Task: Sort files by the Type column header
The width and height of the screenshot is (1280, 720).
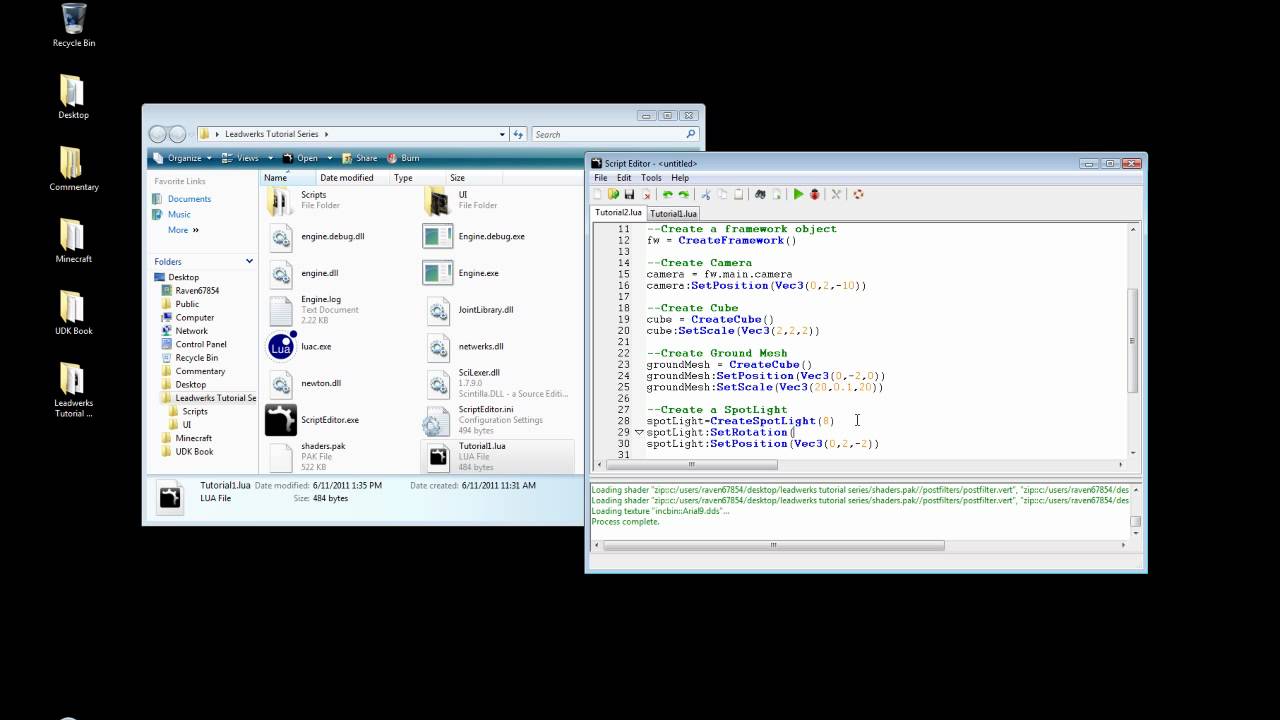Action: pyautogui.click(x=418, y=178)
